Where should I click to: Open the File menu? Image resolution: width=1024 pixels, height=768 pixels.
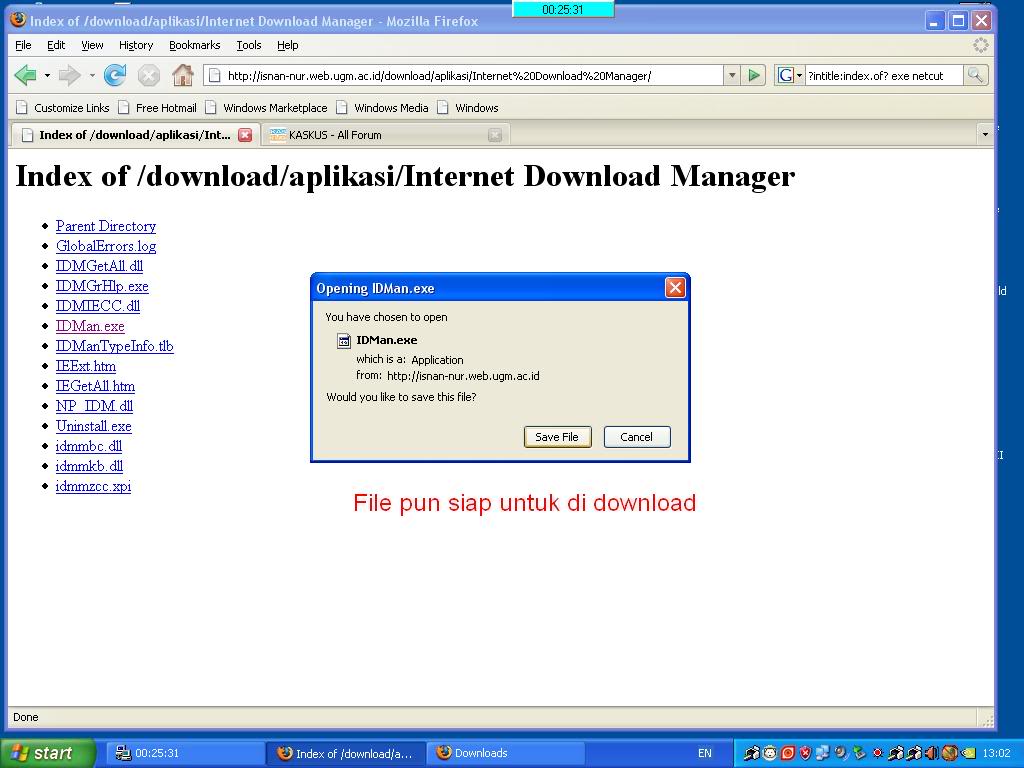coord(23,45)
